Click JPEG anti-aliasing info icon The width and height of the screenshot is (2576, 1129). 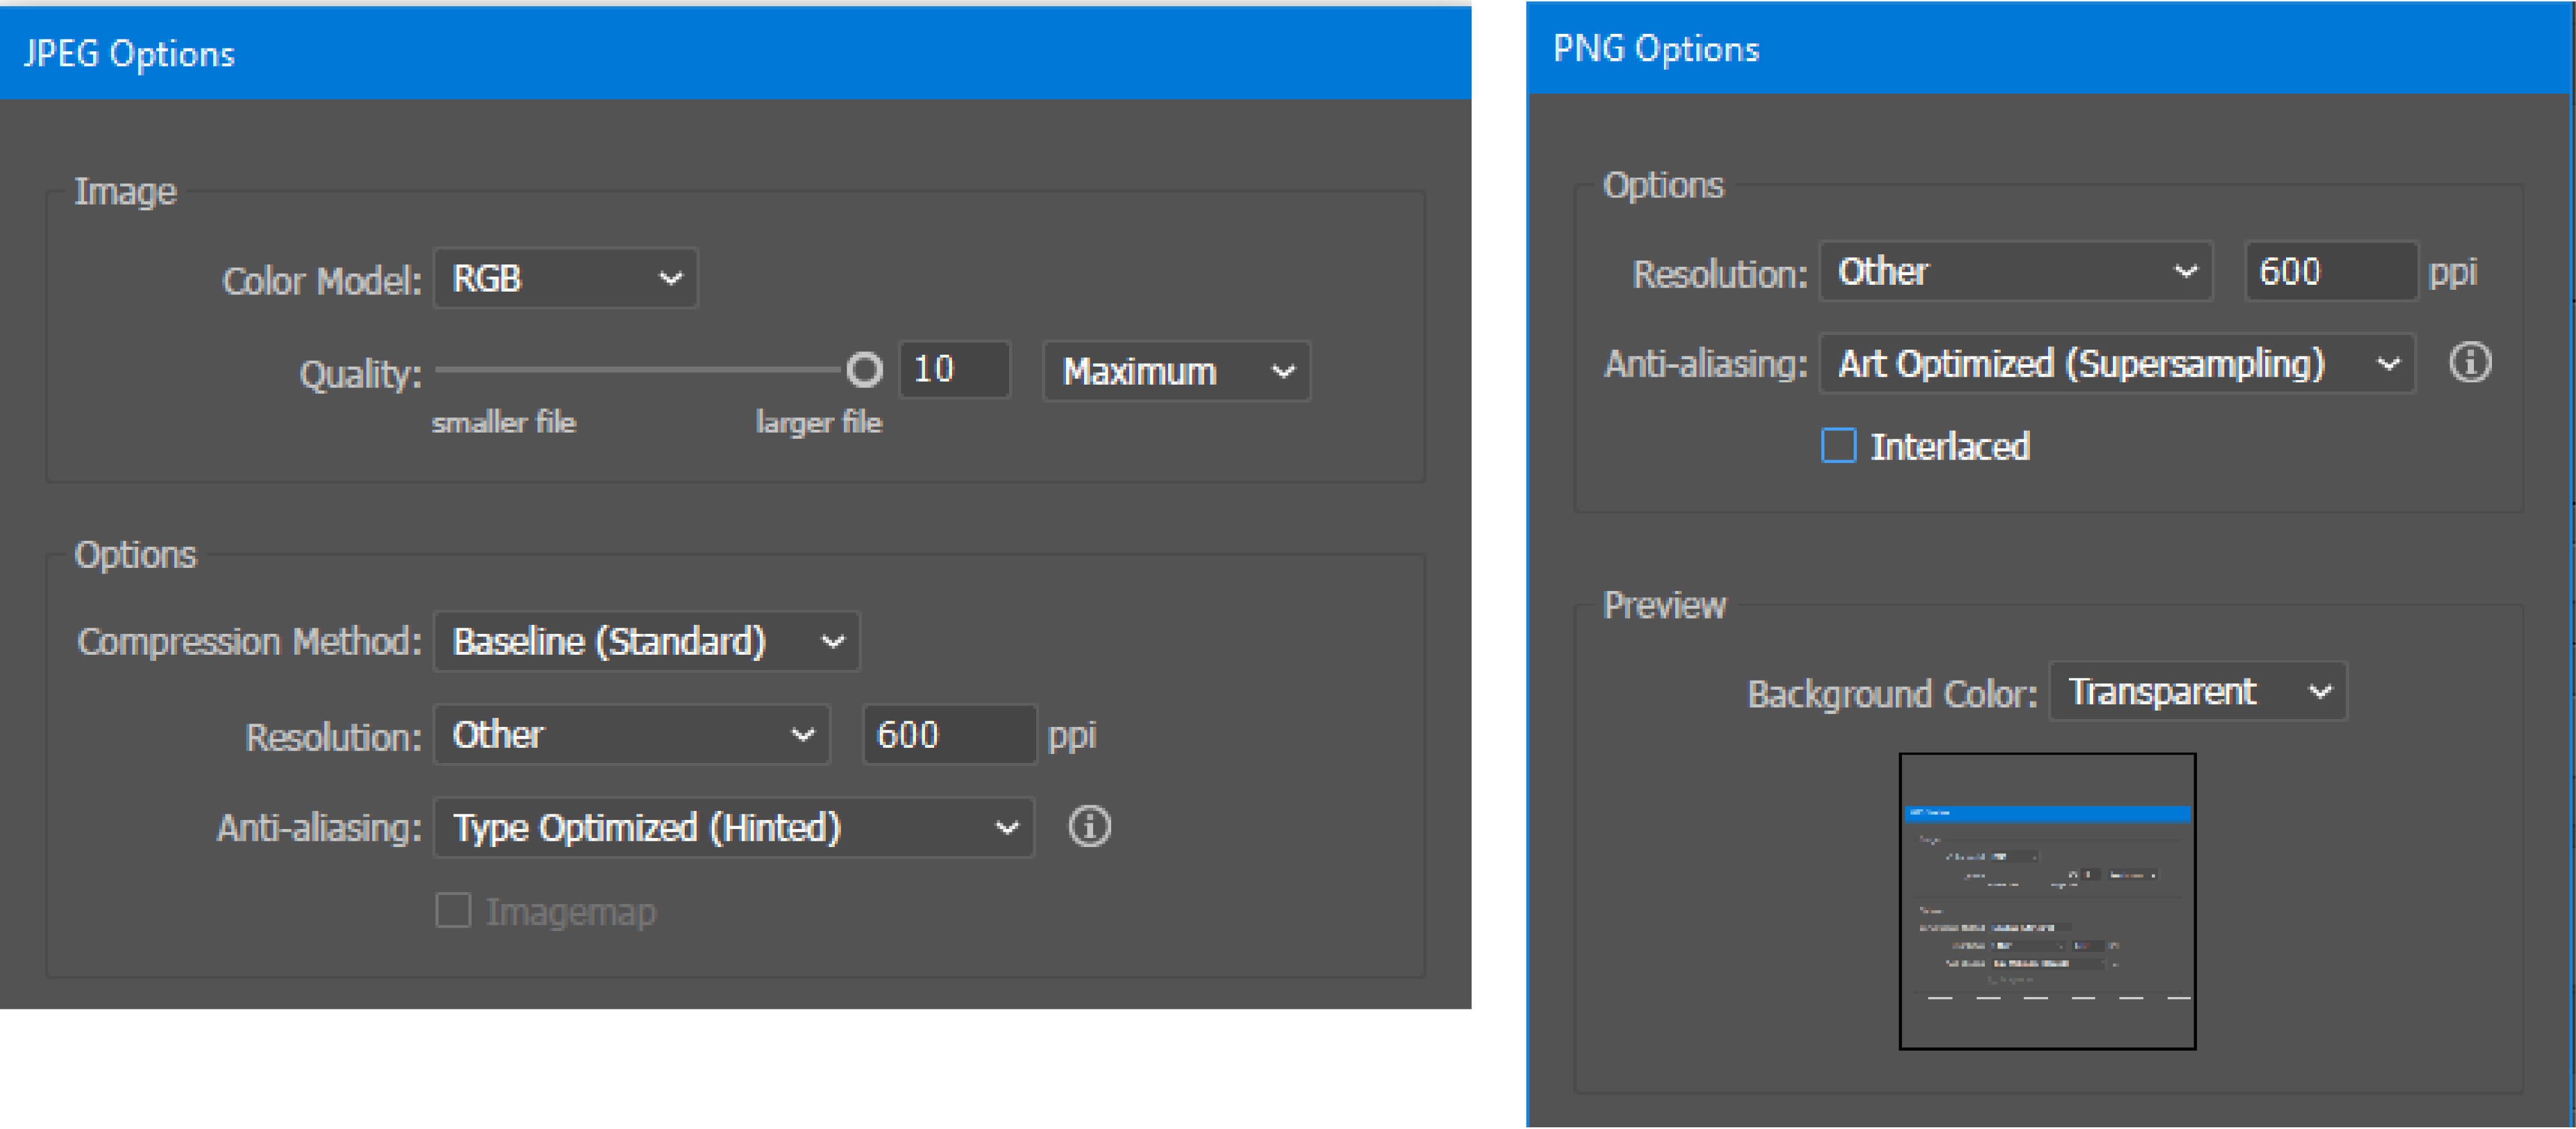click(1089, 827)
